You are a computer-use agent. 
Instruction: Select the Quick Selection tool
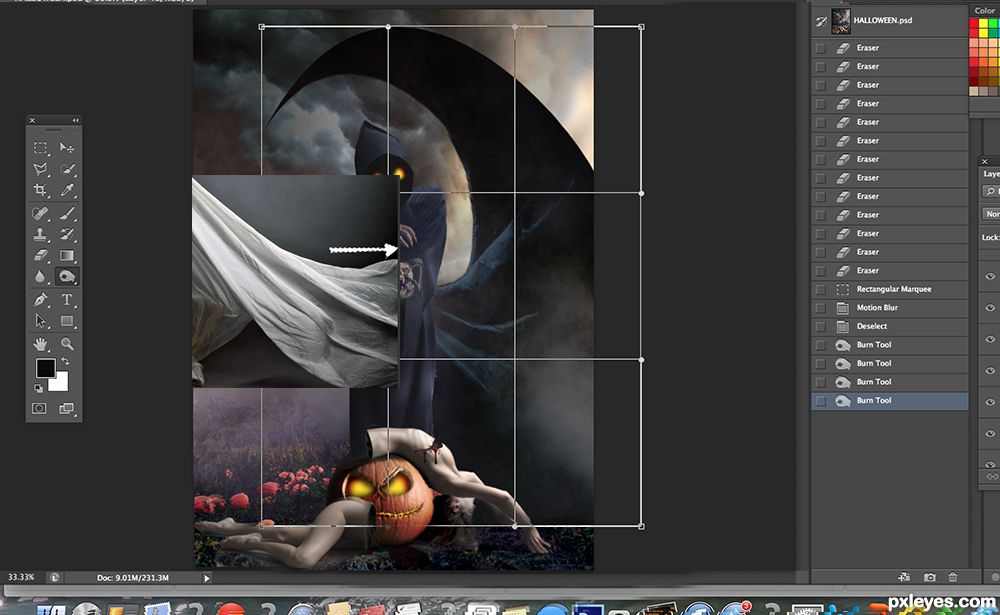[x=67, y=169]
